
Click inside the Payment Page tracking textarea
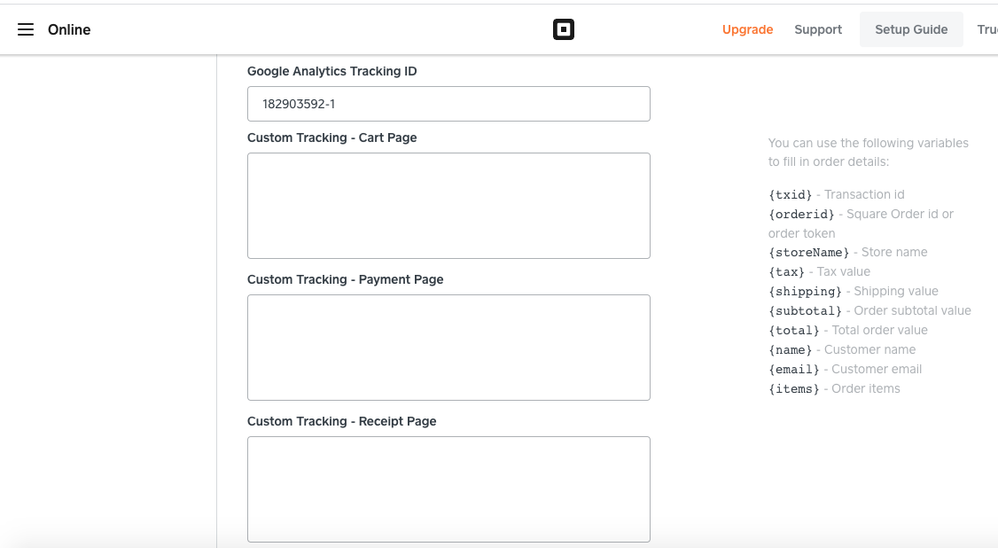click(x=448, y=347)
